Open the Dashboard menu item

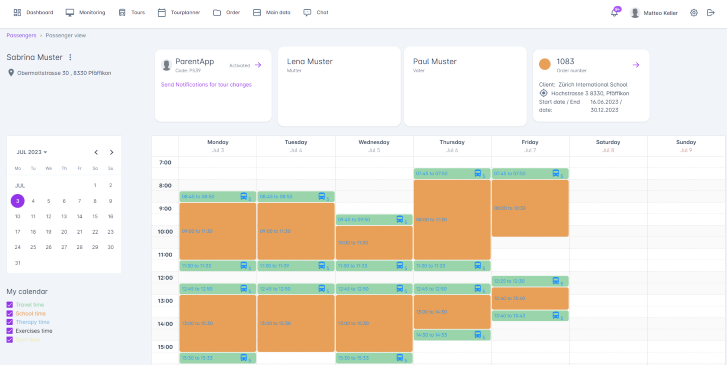[33, 13]
